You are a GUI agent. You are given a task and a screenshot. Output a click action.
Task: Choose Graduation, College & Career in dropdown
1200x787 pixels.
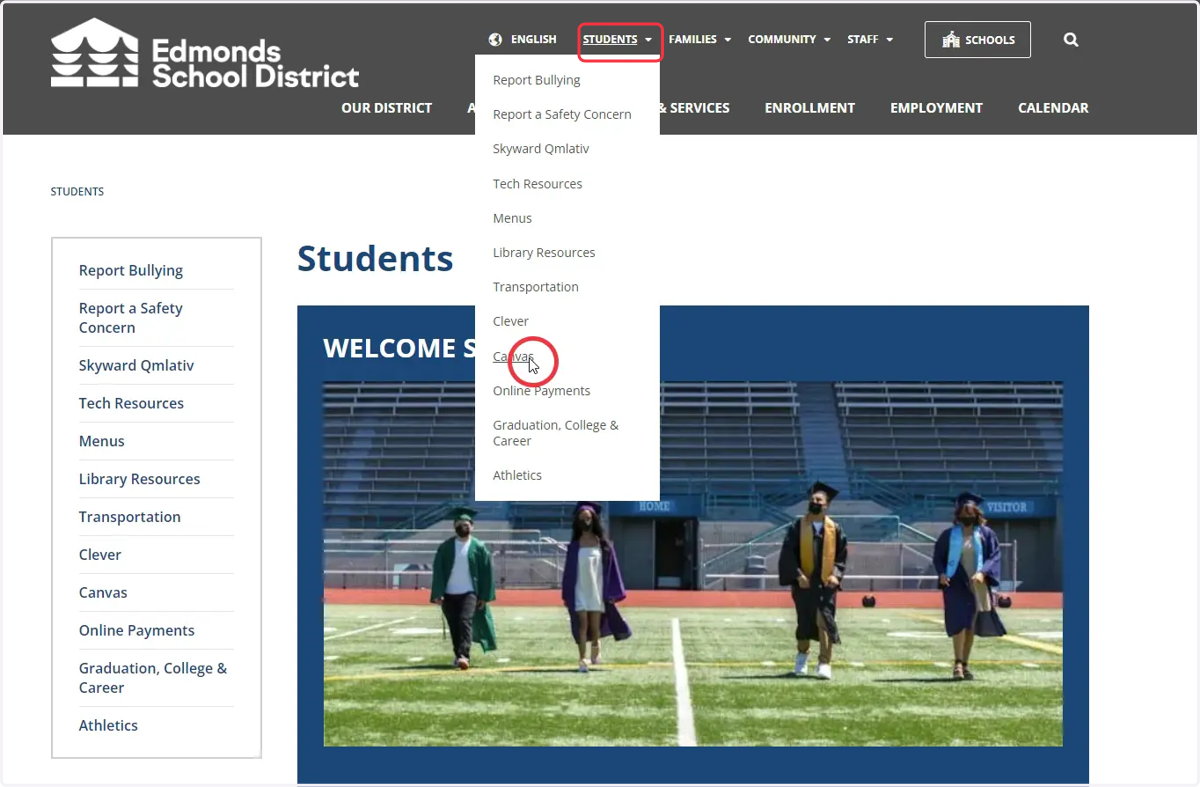coord(556,433)
